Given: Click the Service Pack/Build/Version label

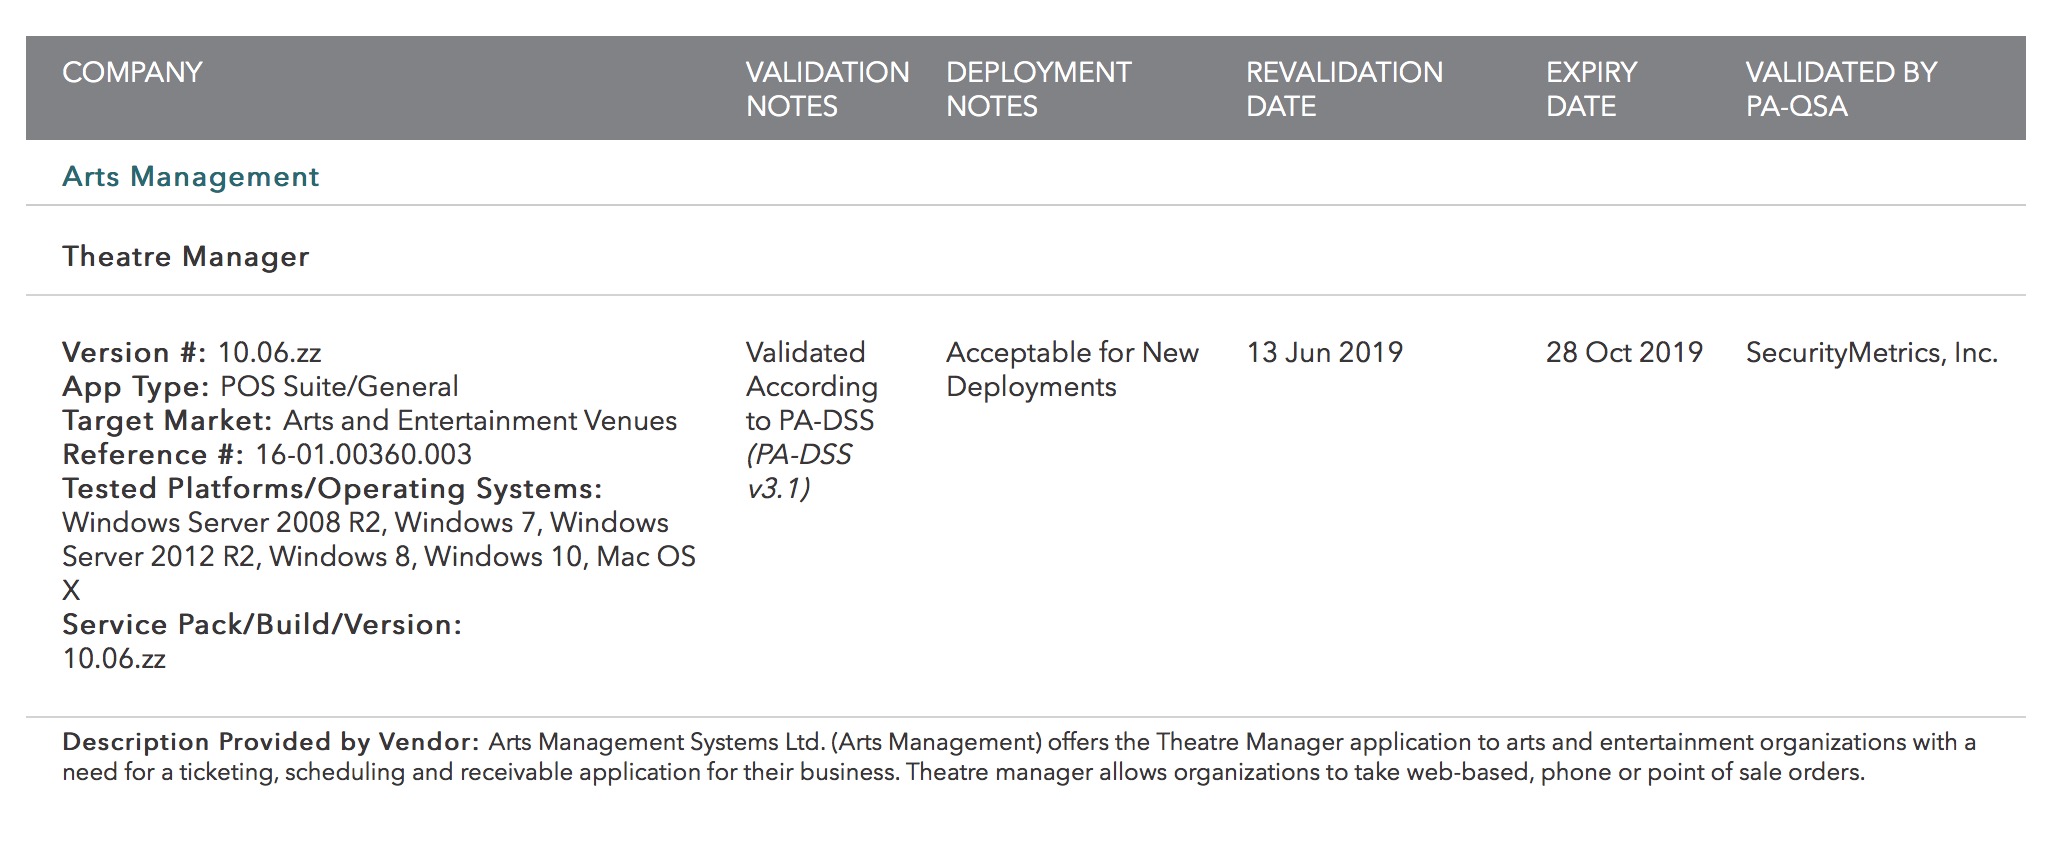Looking at the screenshot, I should 262,625.
